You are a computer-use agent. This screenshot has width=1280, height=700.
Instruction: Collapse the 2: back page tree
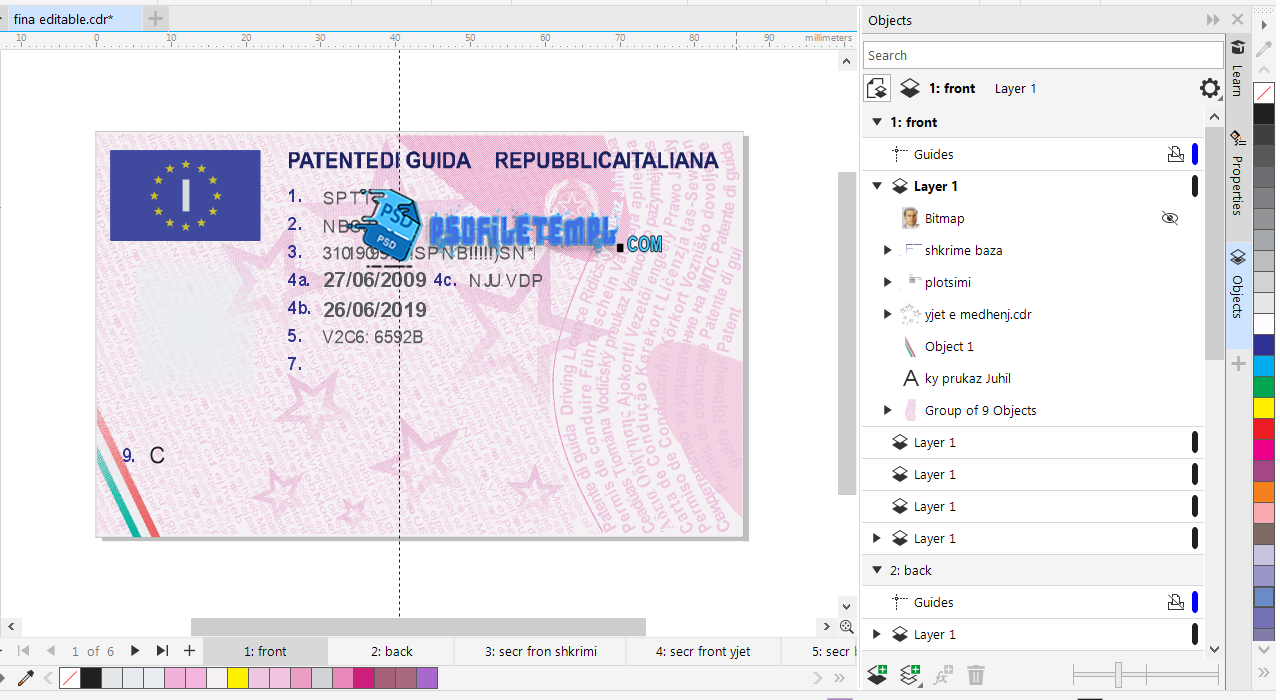876,570
